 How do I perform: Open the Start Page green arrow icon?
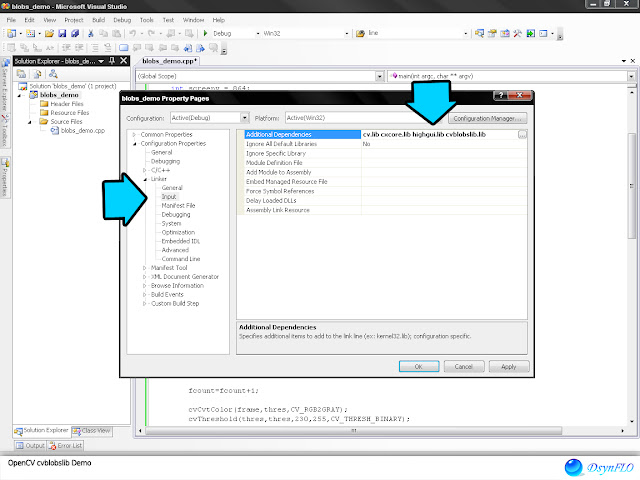pyautogui.click(x=530, y=33)
